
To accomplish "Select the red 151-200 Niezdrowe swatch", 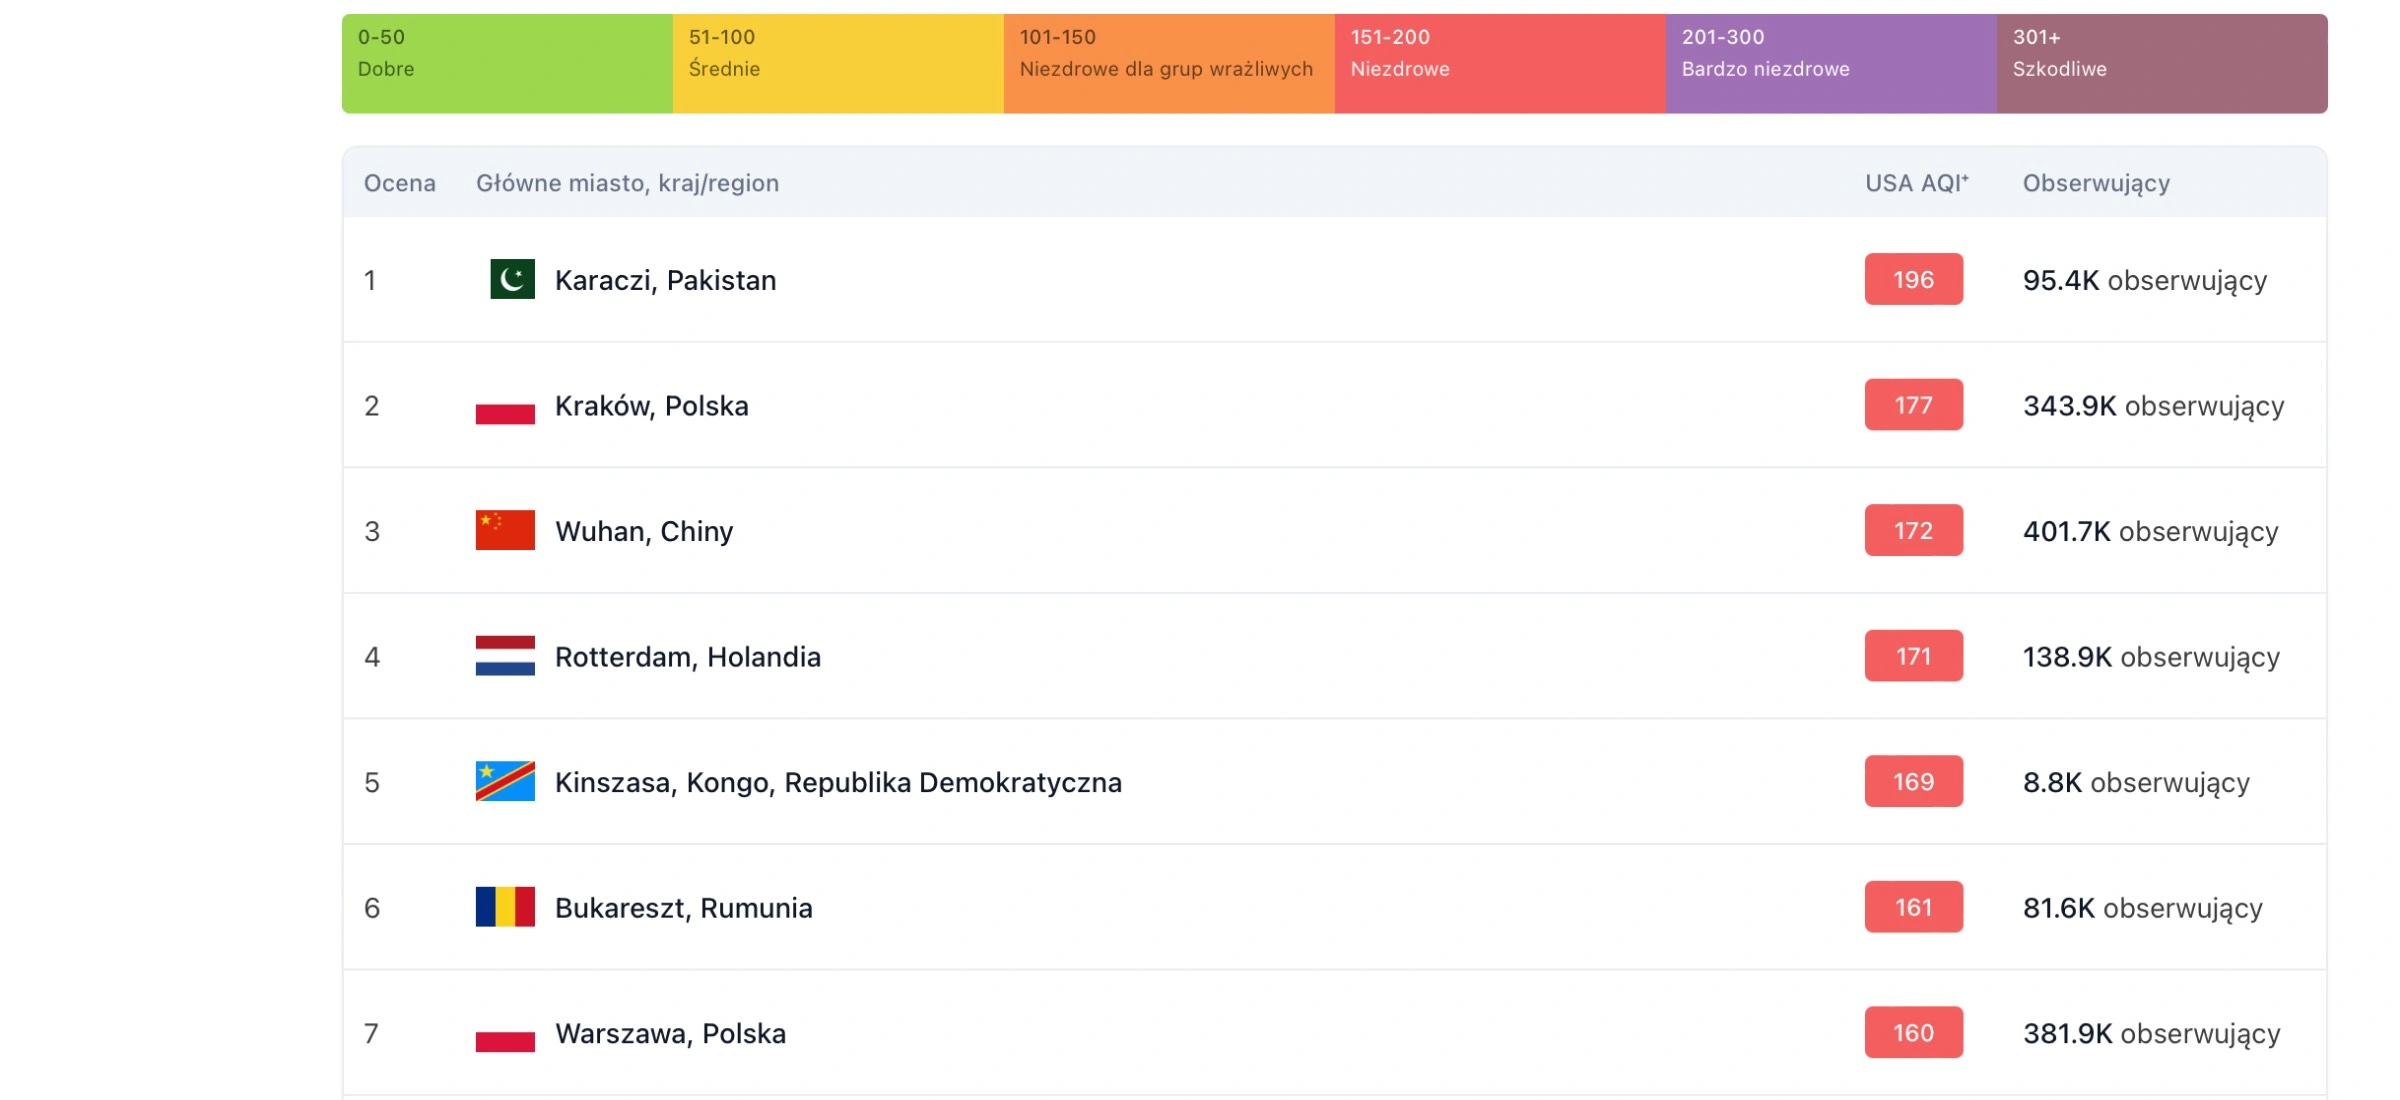I will click(1500, 63).
